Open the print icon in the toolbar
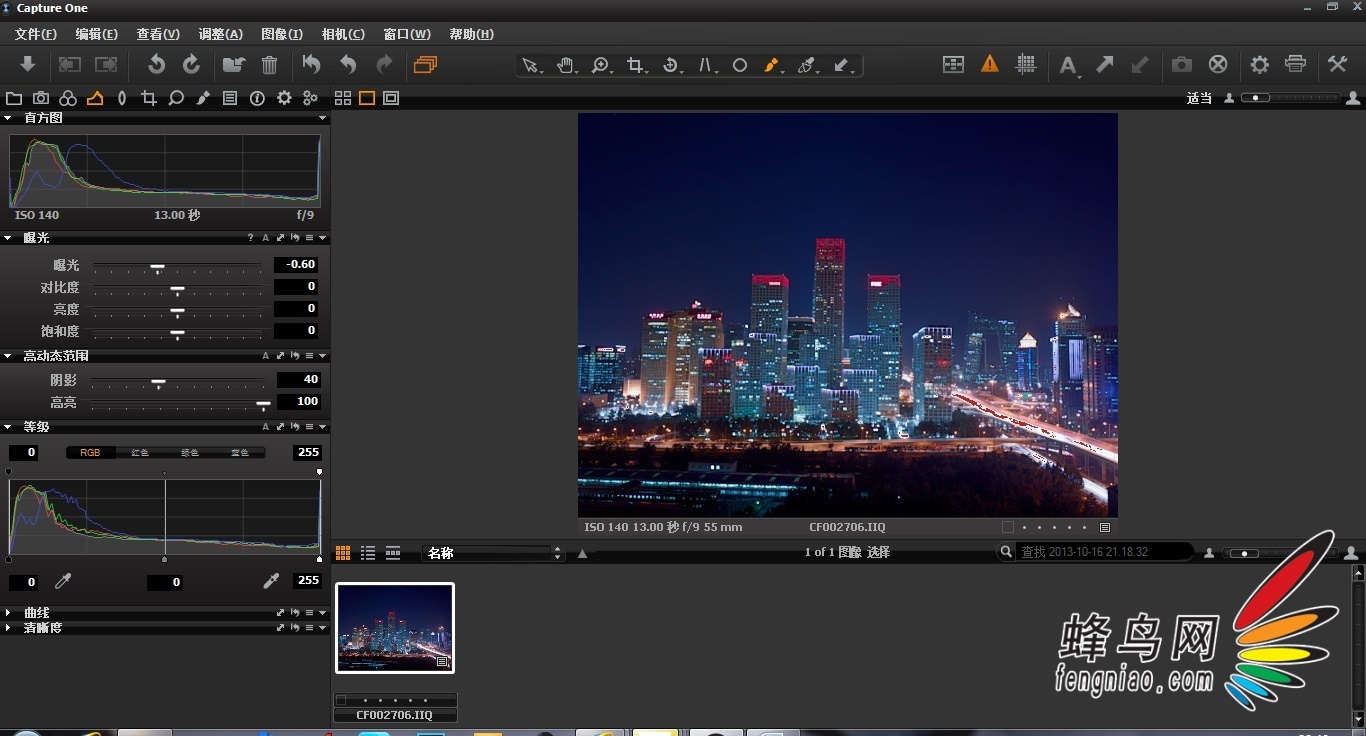Image resolution: width=1366 pixels, height=736 pixels. (x=1295, y=64)
